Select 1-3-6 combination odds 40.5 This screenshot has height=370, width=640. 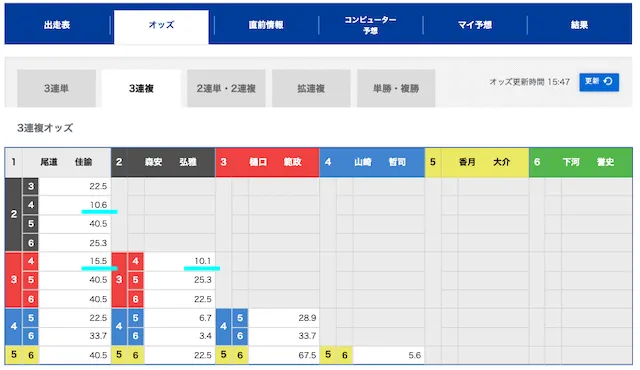pyautogui.click(x=75, y=299)
